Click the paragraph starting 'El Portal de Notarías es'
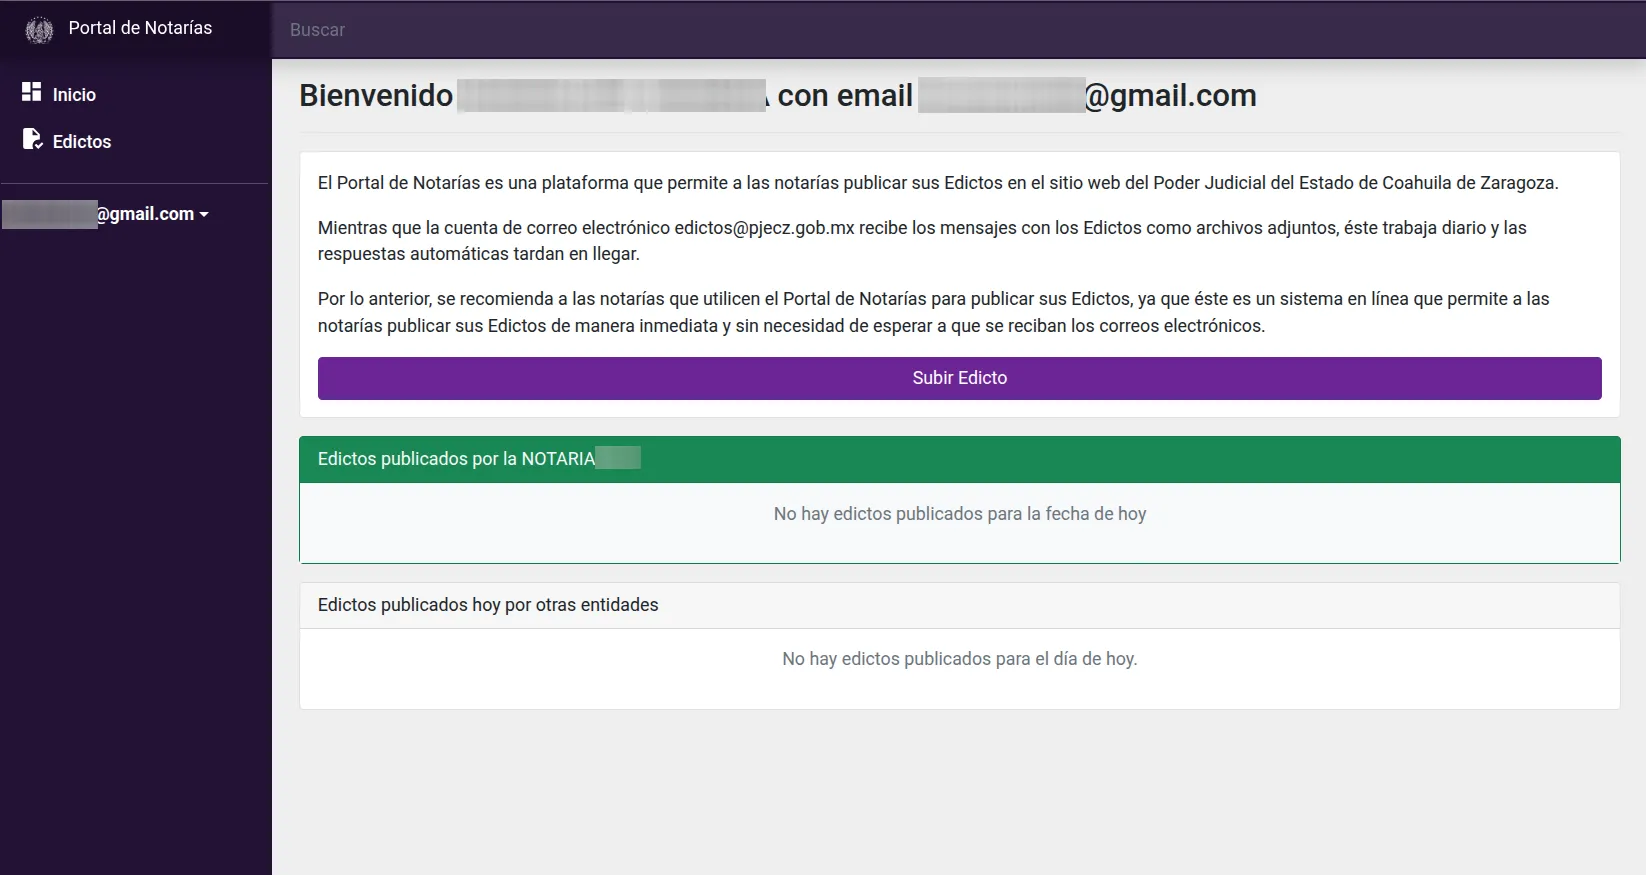Image resolution: width=1646 pixels, height=875 pixels. tap(937, 183)
